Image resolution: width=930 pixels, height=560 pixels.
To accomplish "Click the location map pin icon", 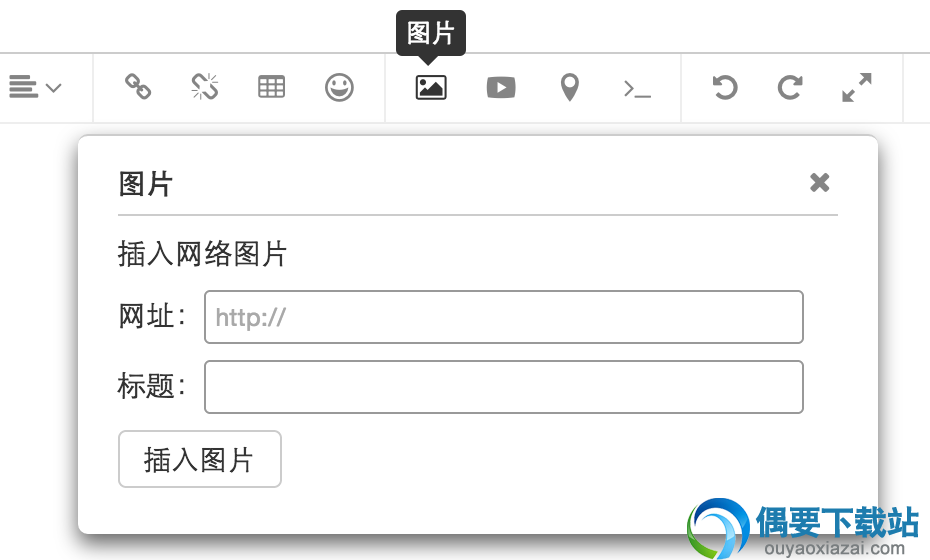I will [x=570, y=87].
